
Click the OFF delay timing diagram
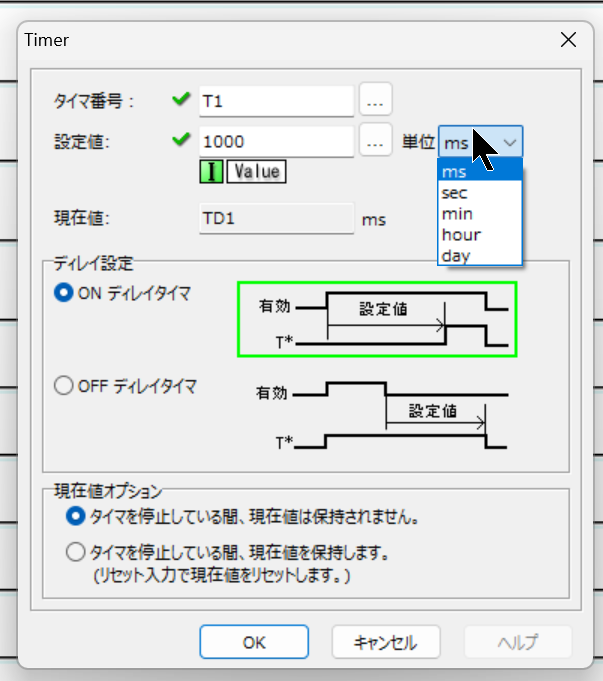[382, 416]
